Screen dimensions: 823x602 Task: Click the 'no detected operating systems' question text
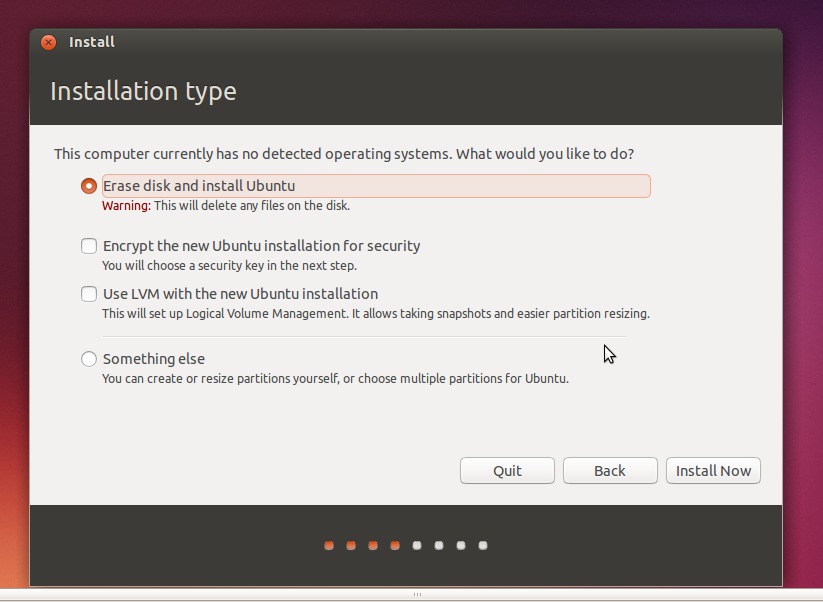click(344, 154)
